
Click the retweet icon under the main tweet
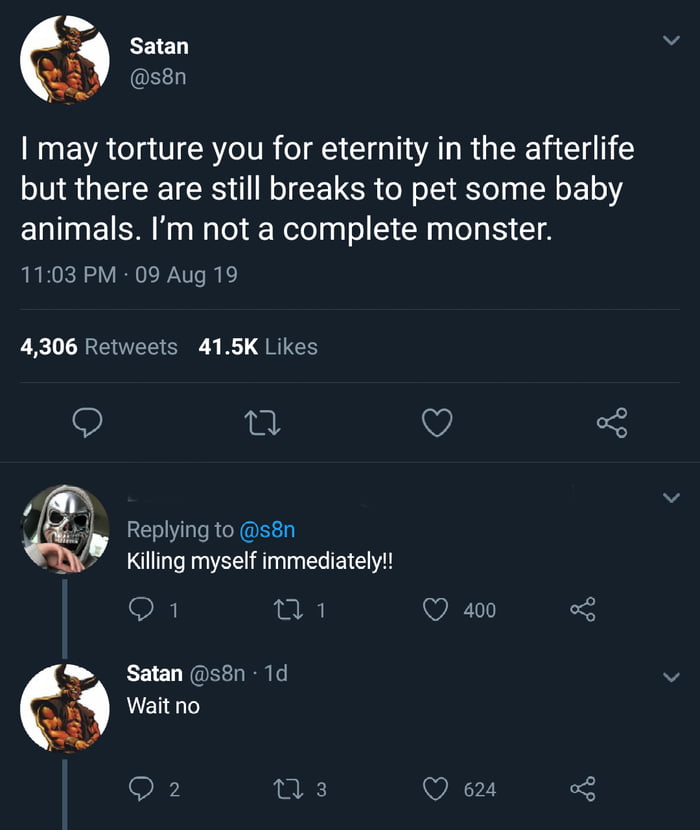[x=263, y=424]
